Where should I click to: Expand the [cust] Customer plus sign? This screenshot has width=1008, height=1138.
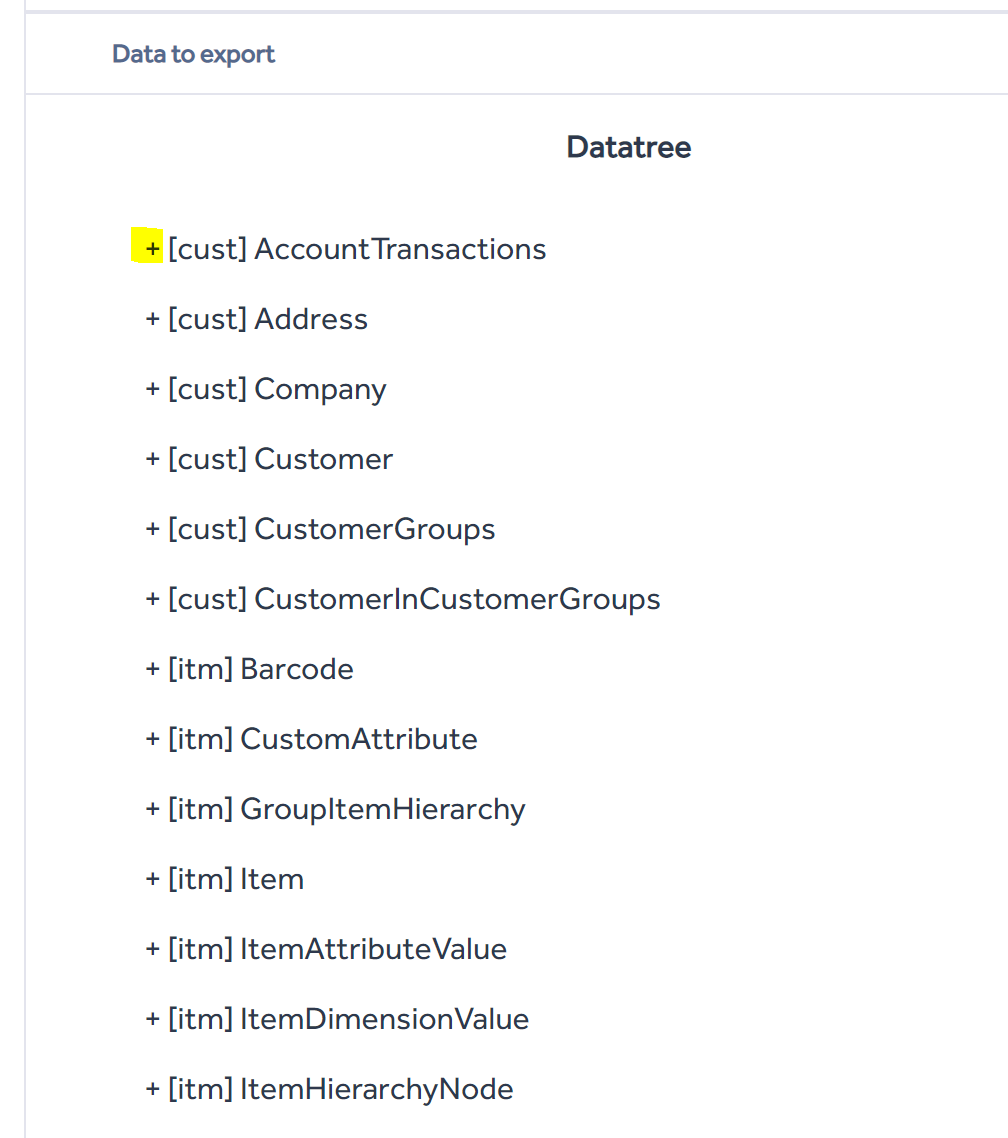click(152, 459)
